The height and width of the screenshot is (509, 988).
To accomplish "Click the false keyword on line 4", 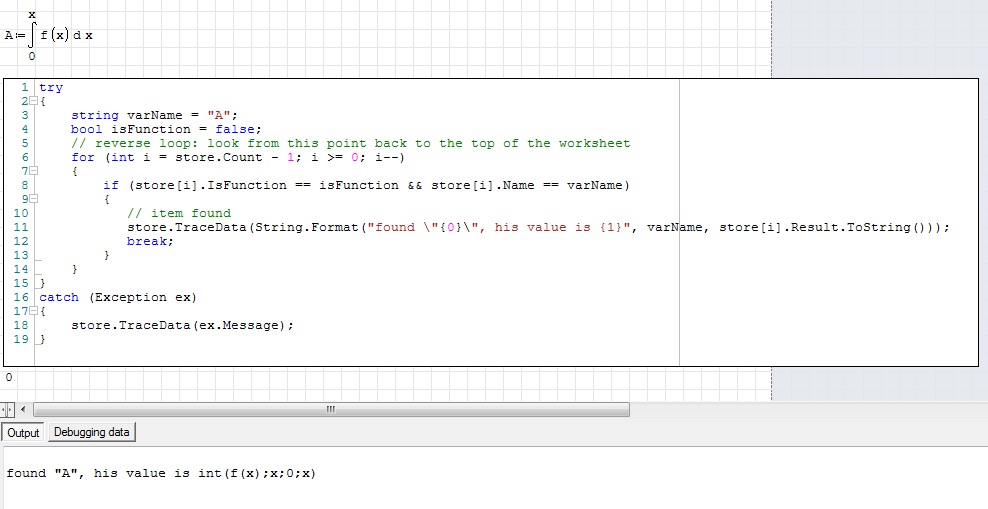I will point(236,130).
